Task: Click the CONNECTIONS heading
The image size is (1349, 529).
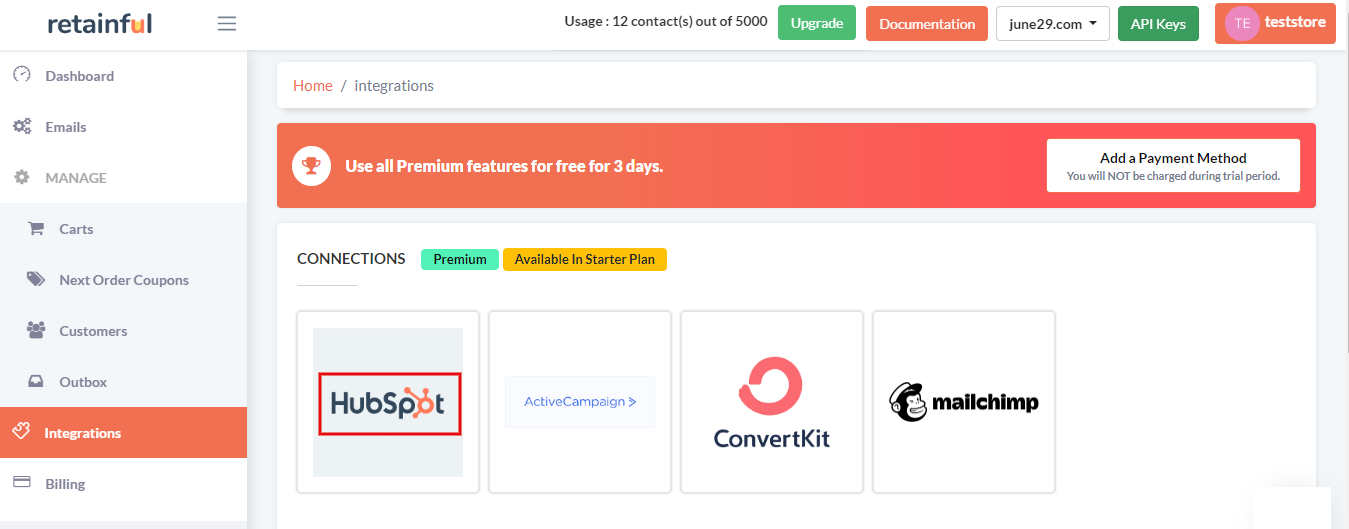Action: [x=351, y=259]
